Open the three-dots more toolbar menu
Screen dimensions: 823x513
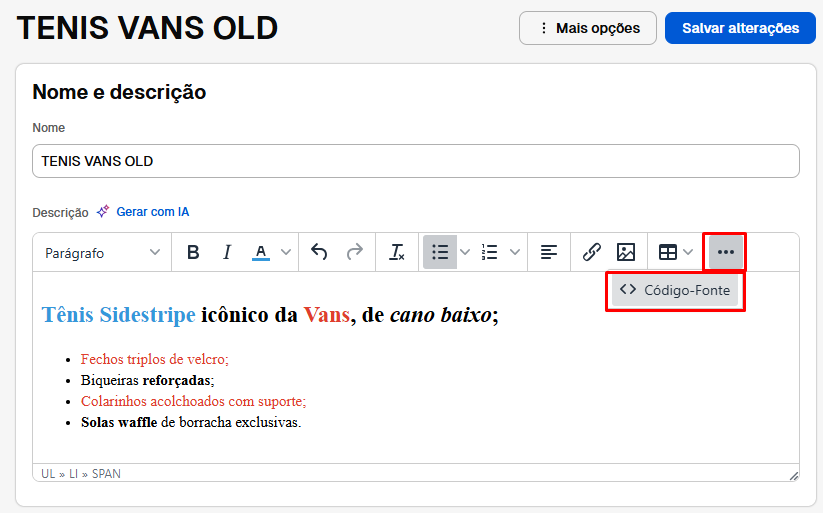click(726, 253)
